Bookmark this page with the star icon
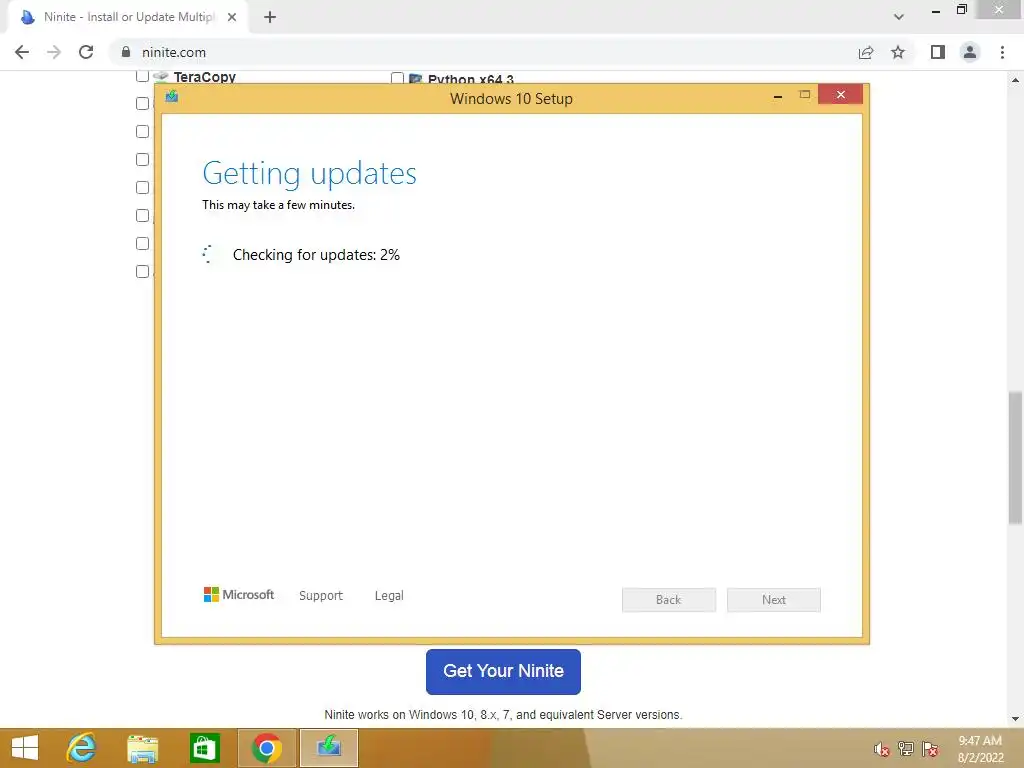This screenshot has width=1024, height=768. 898,52
